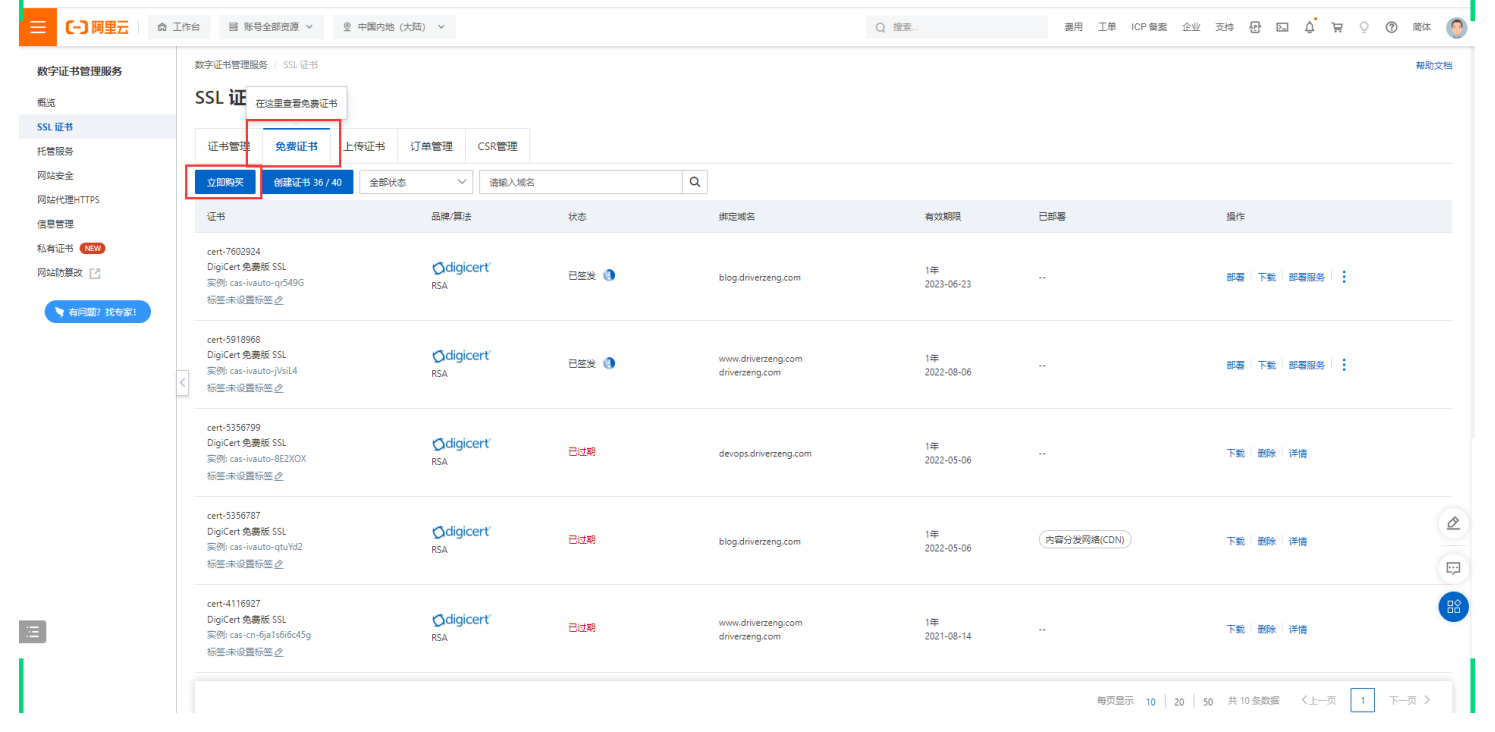
Task: Edit the tag of cert-5356787 via pencil icon
Action: pyautogui.click(x=279, y=564)
